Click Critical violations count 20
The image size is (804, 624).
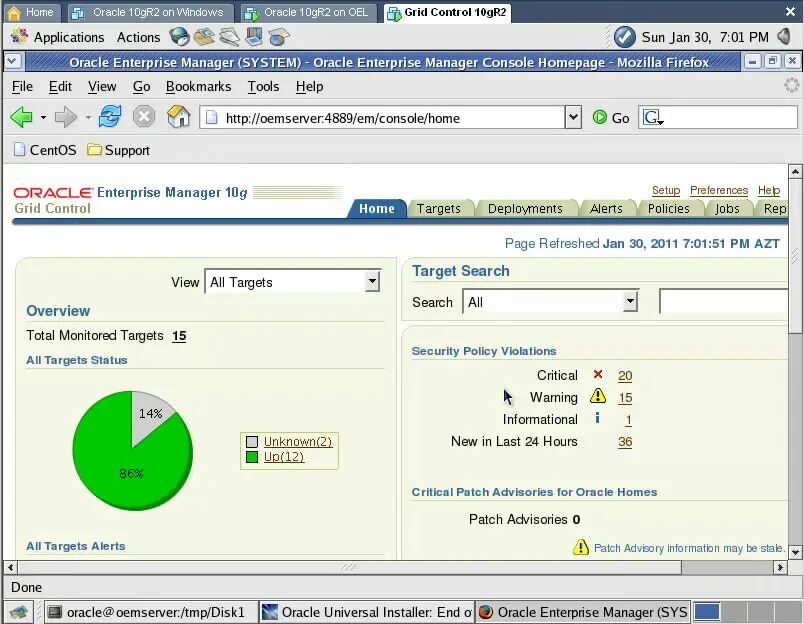pyautogui.click(x=625, y=376)
